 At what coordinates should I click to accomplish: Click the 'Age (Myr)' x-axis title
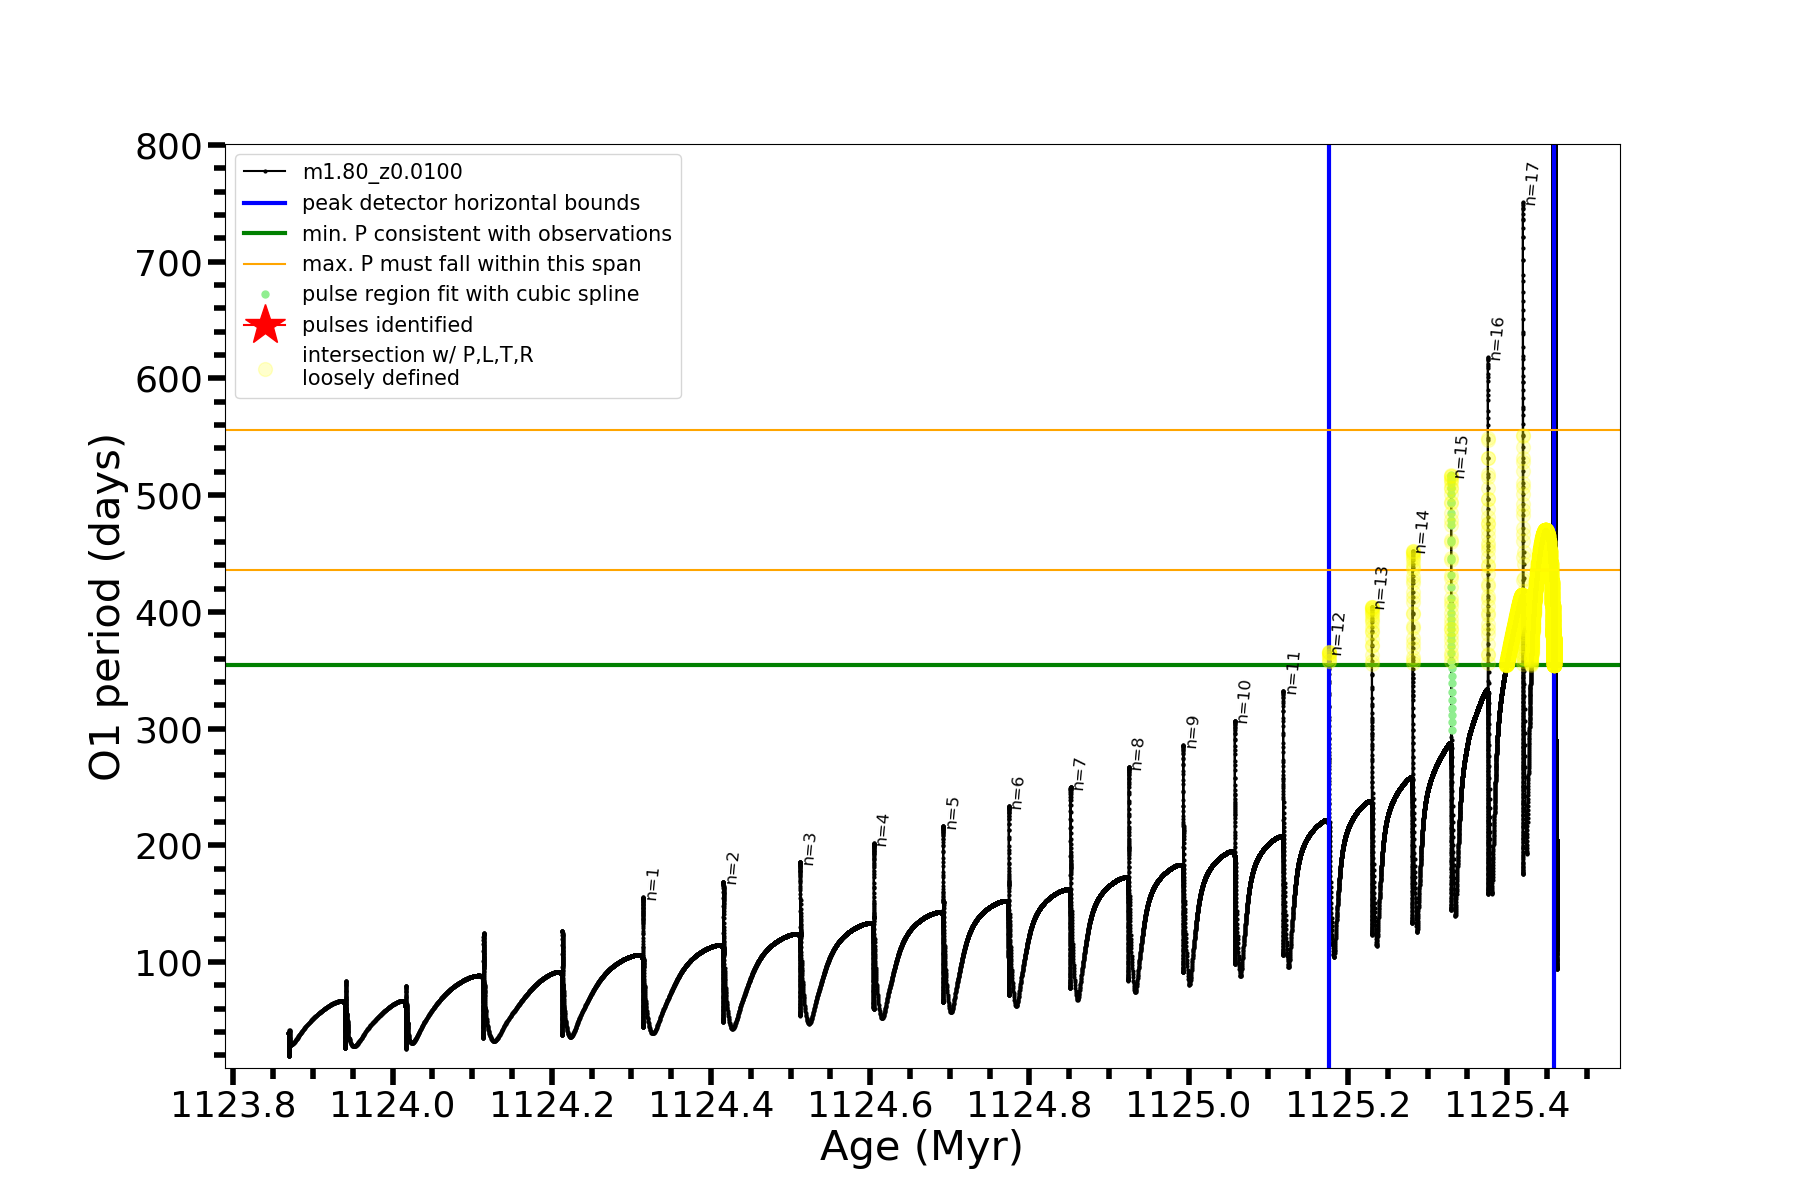tap(921, 1146)
